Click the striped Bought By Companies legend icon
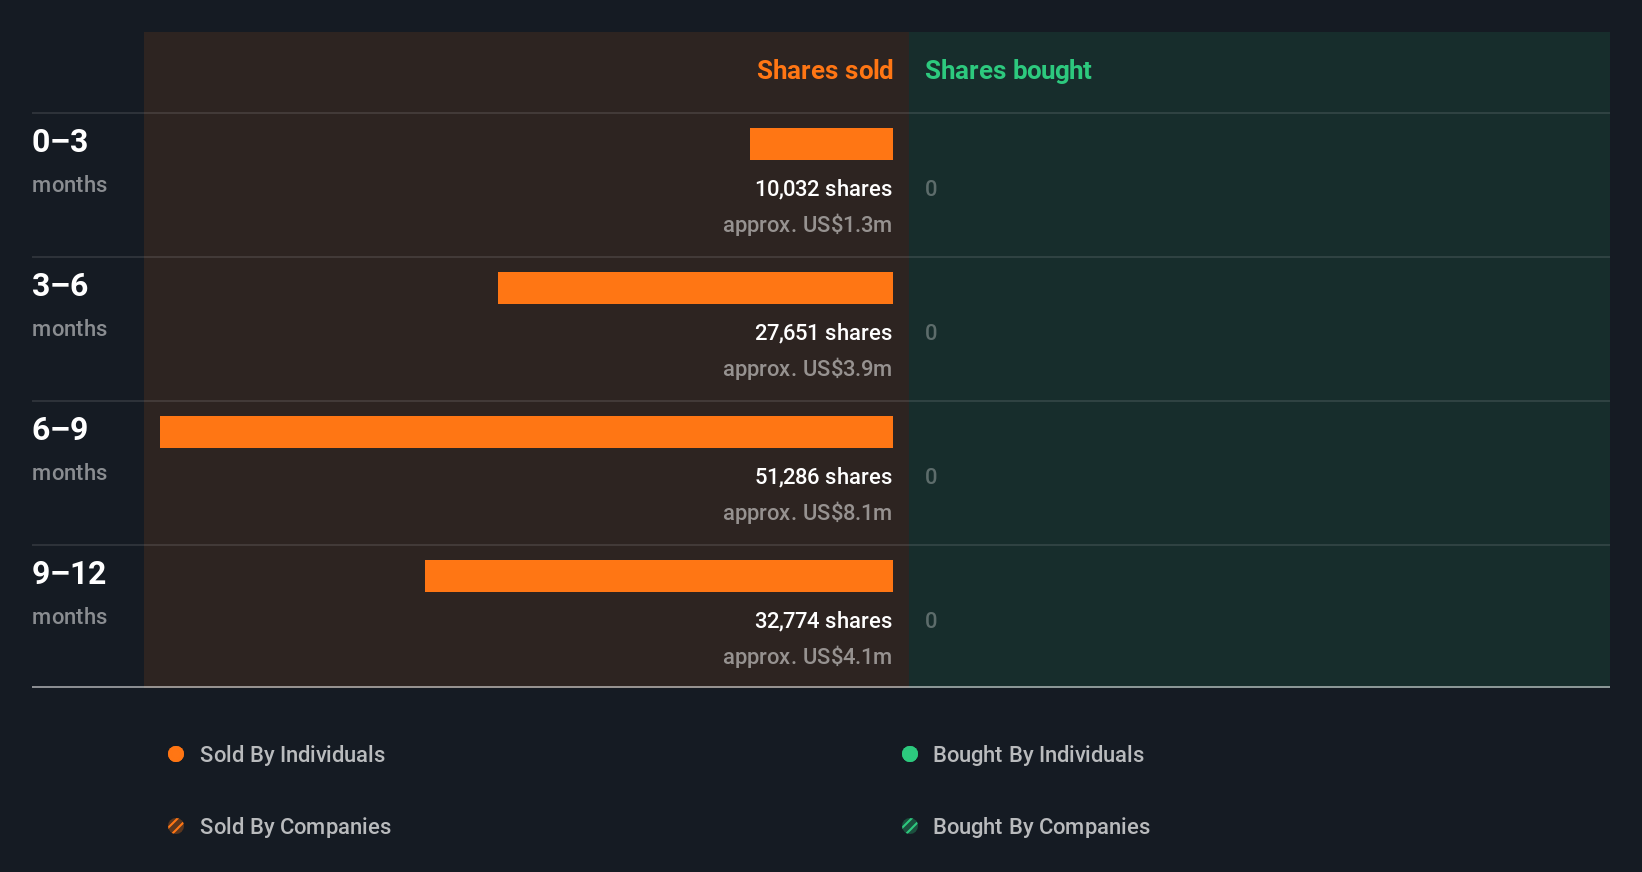This screenshot has height=872, width=1642. 910,826
